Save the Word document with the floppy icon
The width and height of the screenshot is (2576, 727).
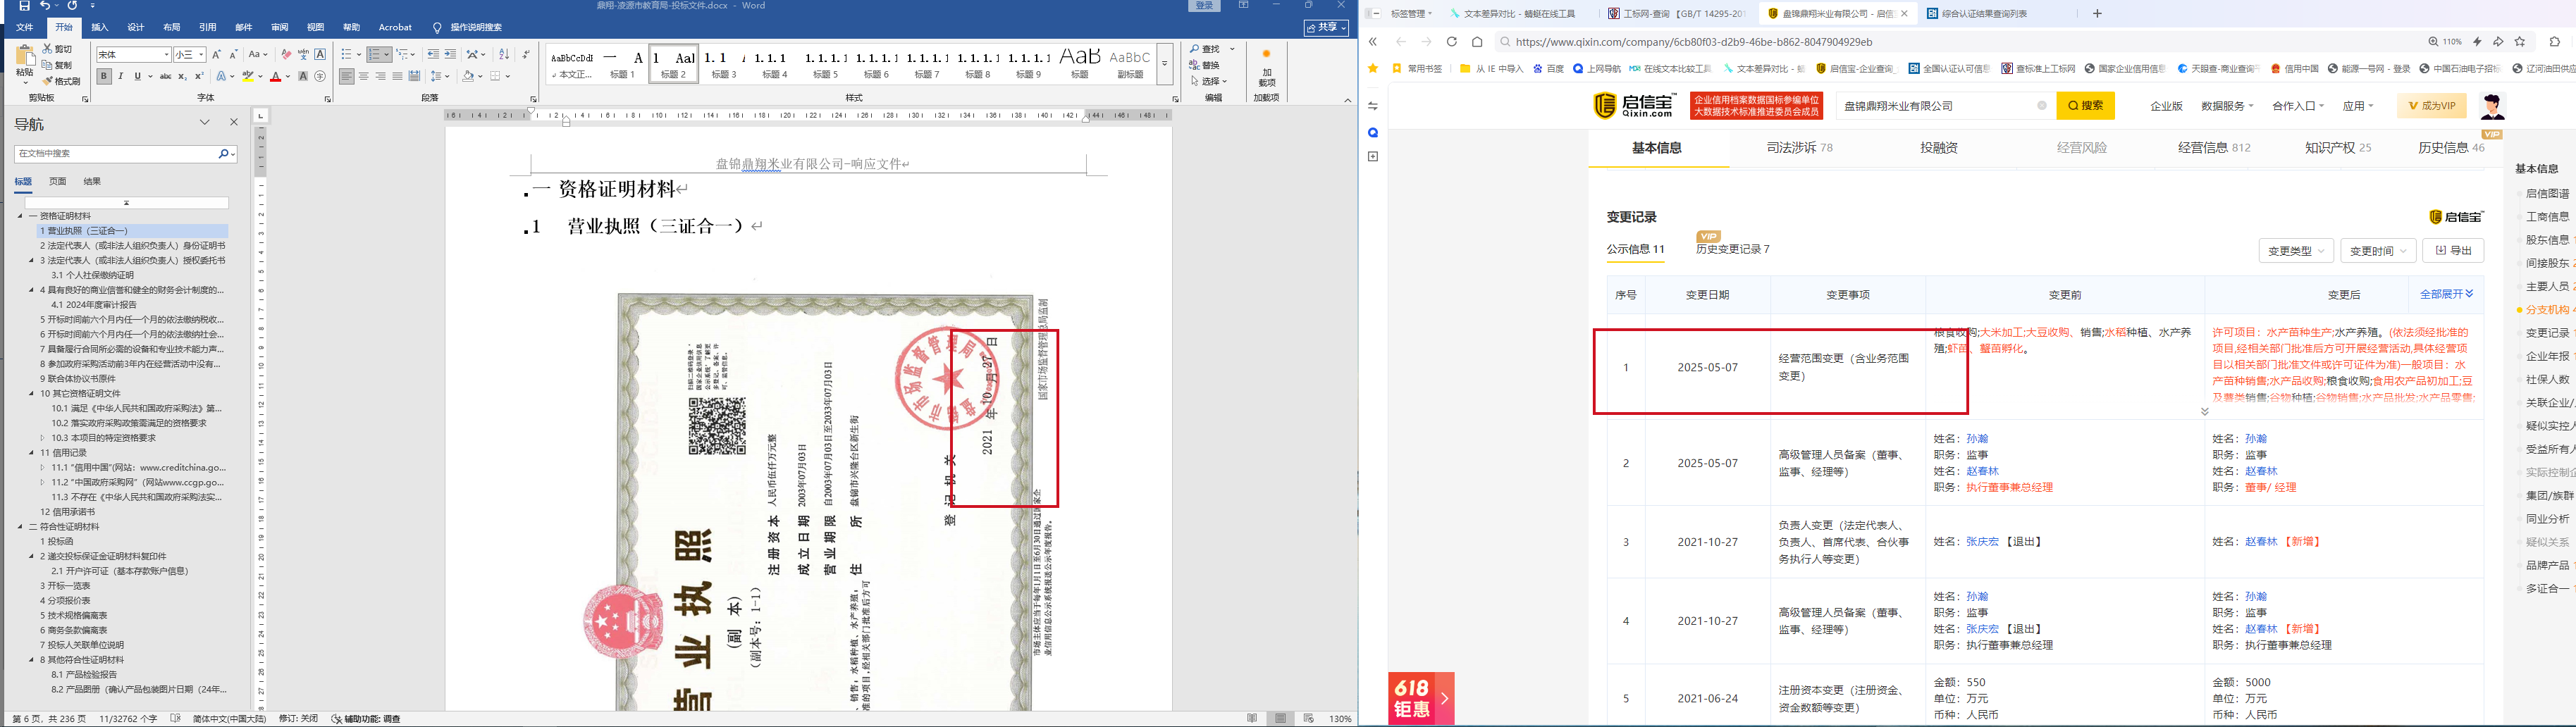pyautogui.click(x=24, y=6)
